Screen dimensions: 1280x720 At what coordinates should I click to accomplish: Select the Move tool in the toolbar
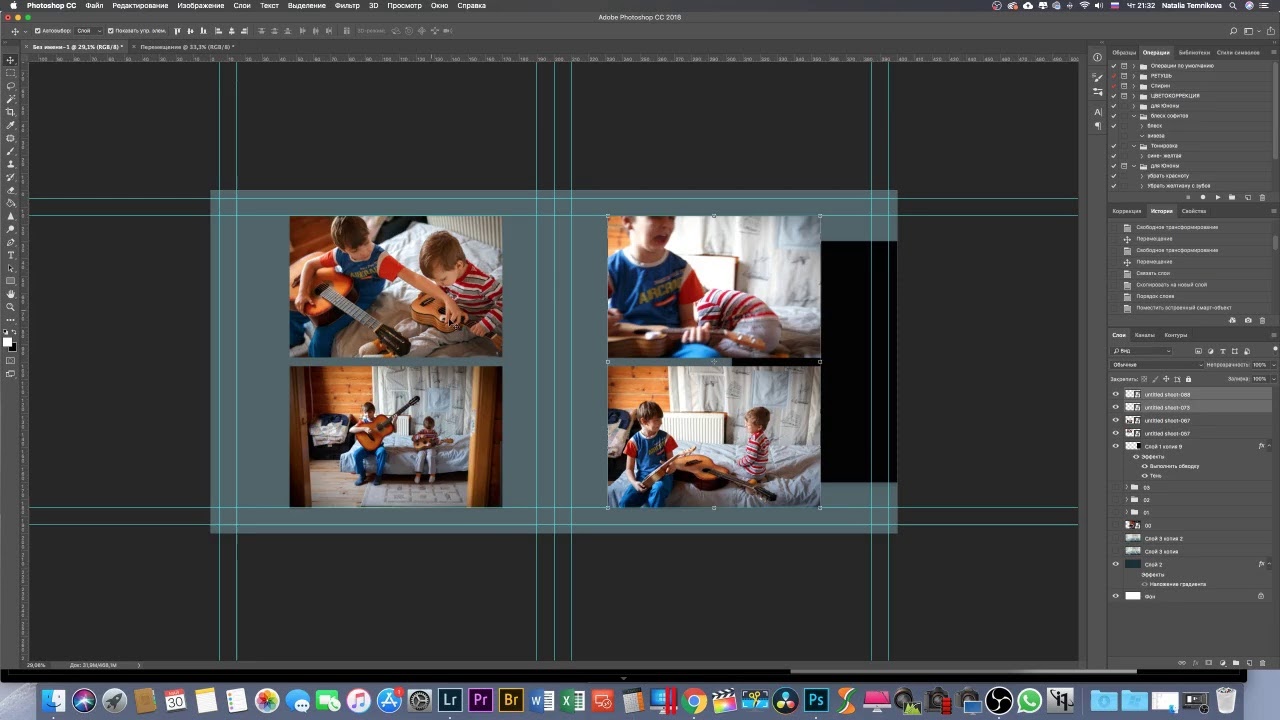click(x=11, y=60)
